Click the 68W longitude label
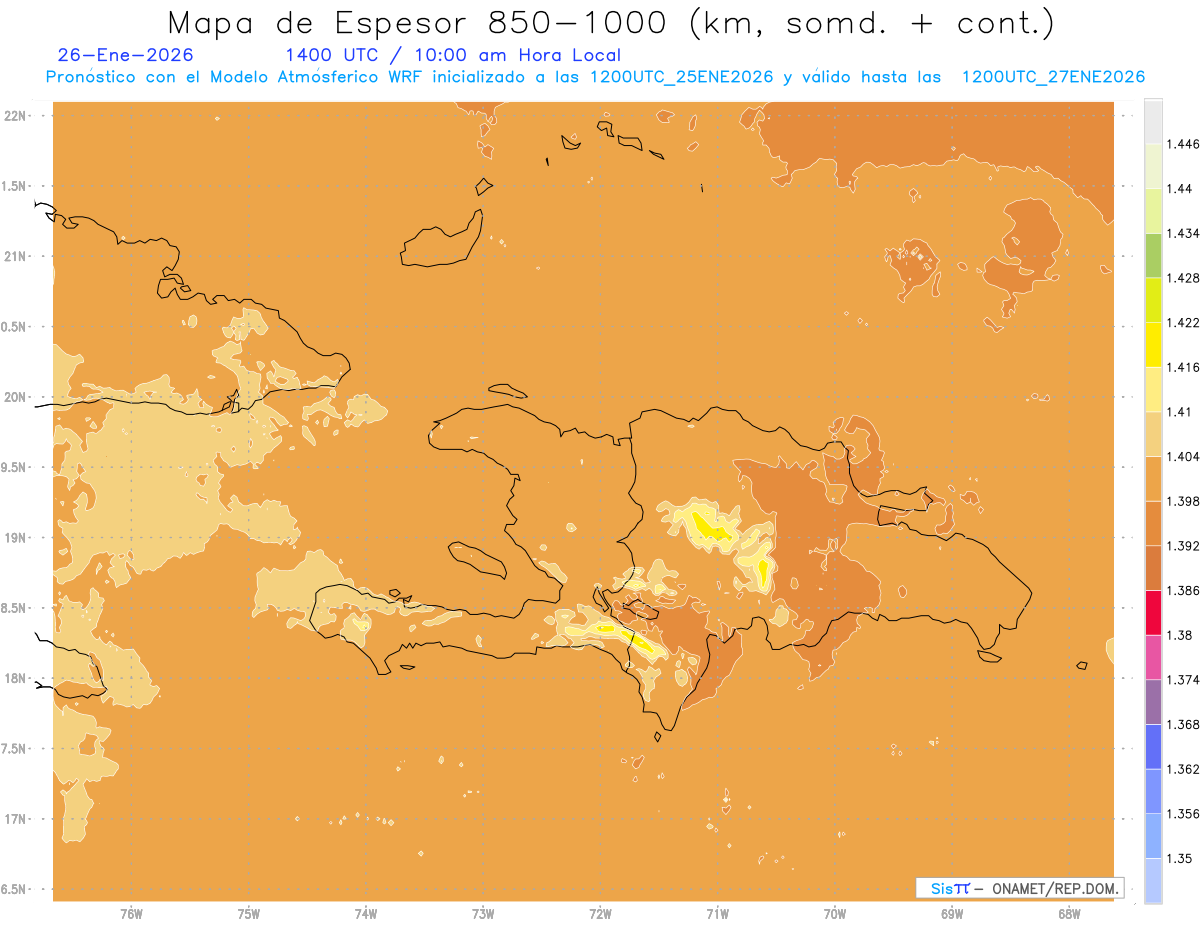The height and width of the screenshot is (927, 1200). pyautogui.click(x=1069, y=913)
